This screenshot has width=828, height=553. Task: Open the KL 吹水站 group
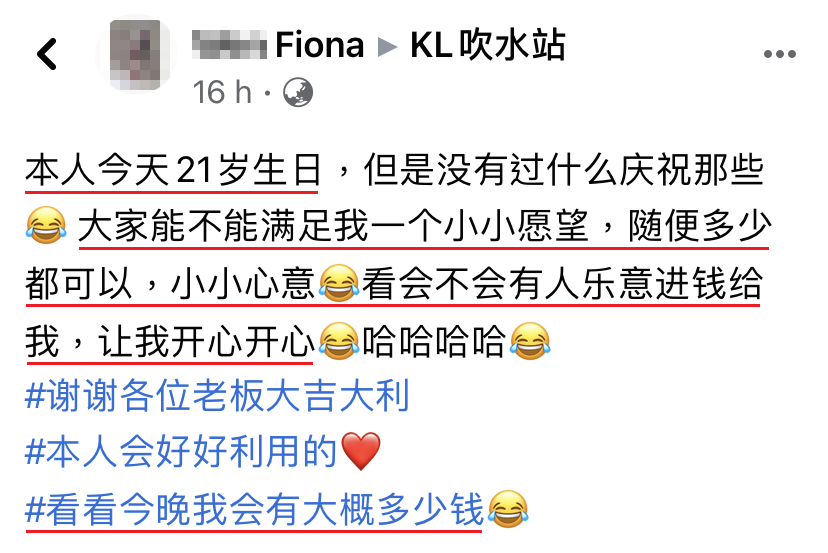(x=487, y=45)
